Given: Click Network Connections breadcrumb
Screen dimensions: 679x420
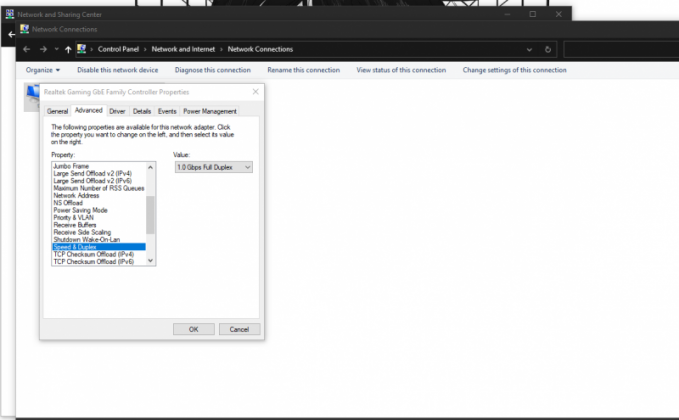Looking at the screenshot, I should (x=260, y=49).
